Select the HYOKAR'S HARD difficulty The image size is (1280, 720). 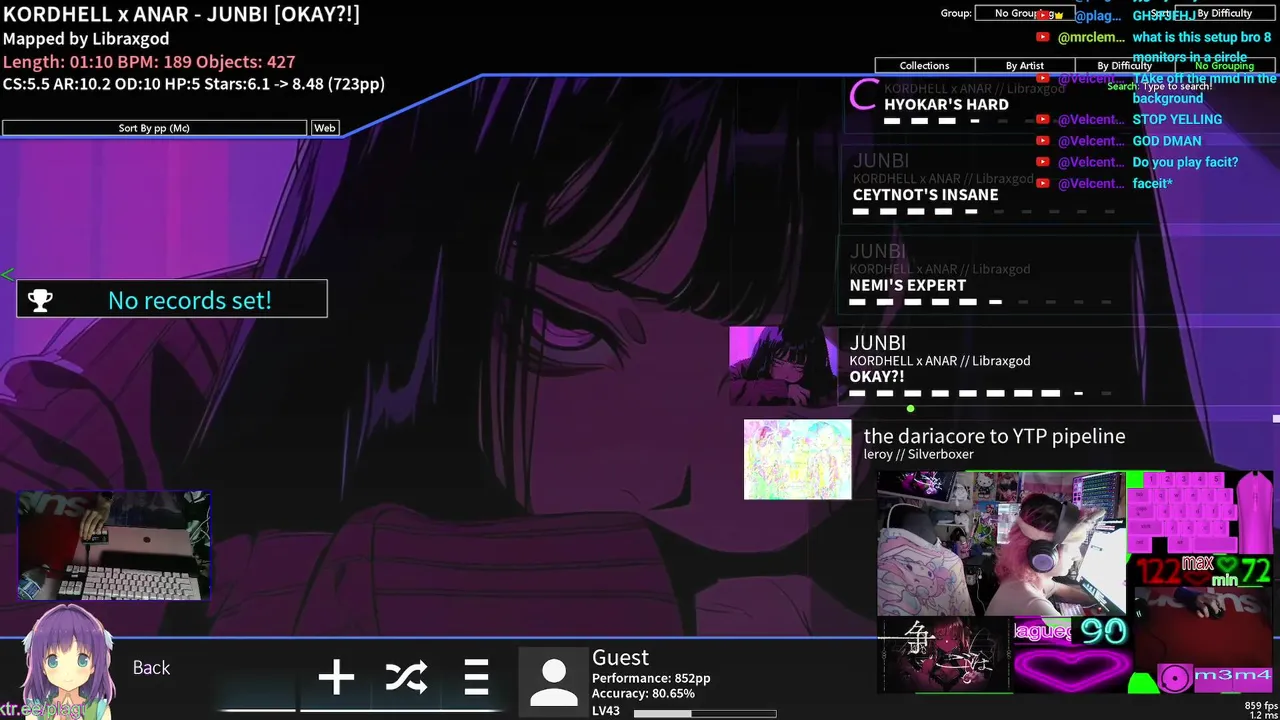(1060, 104)
